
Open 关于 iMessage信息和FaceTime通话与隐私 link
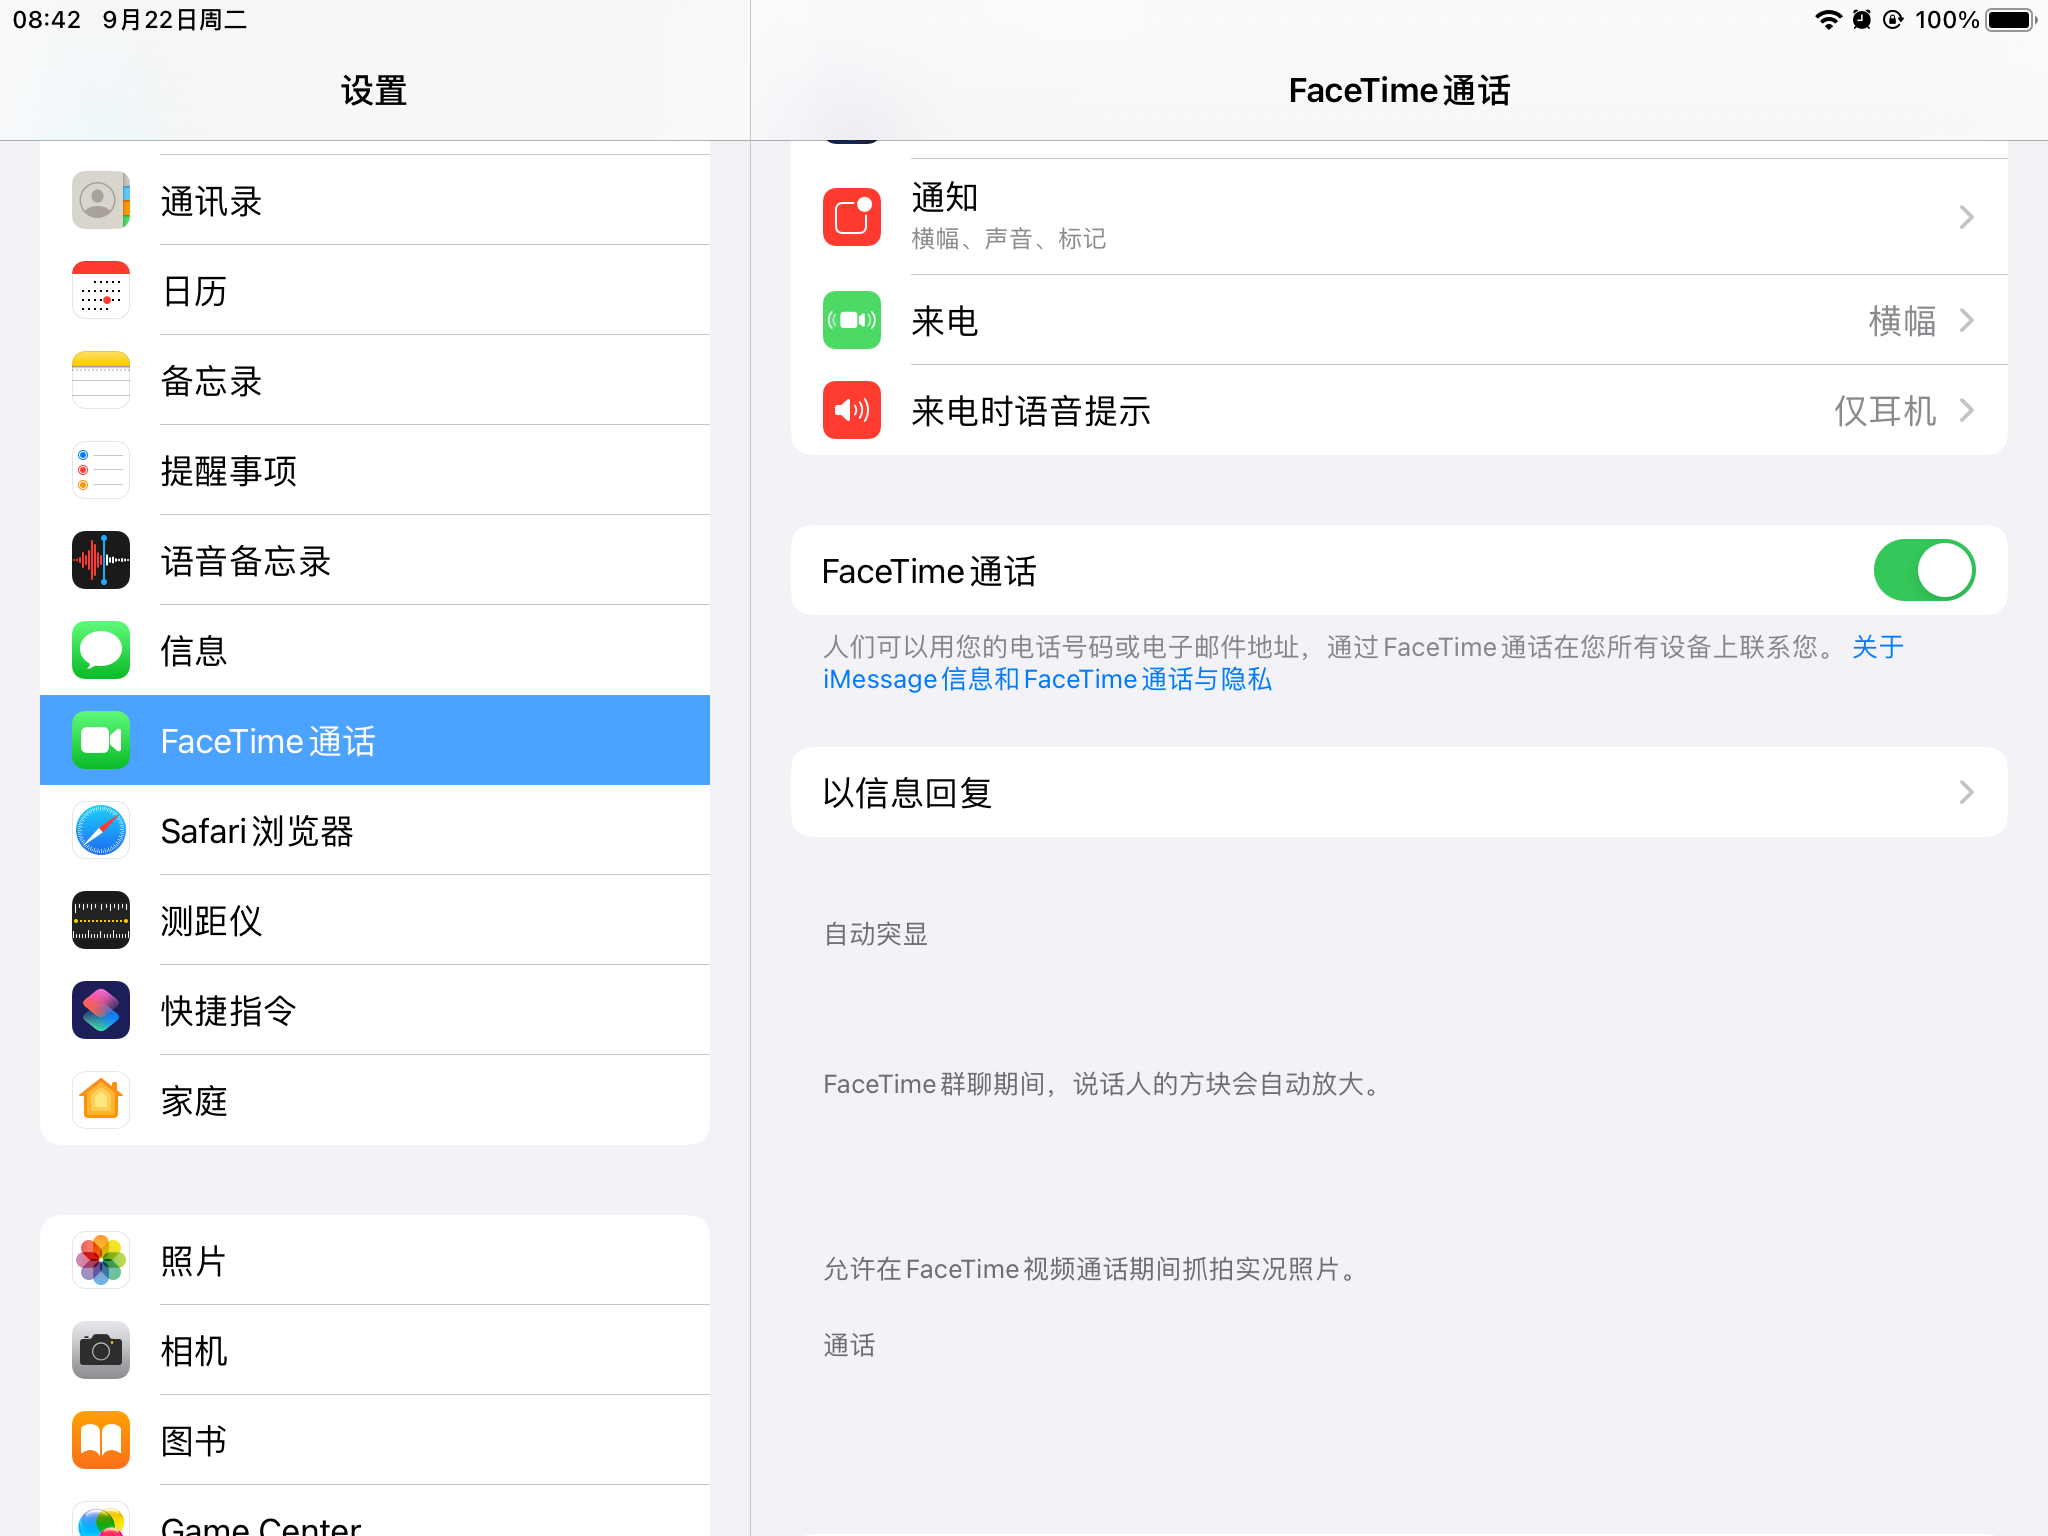[x=1046, y=680]
